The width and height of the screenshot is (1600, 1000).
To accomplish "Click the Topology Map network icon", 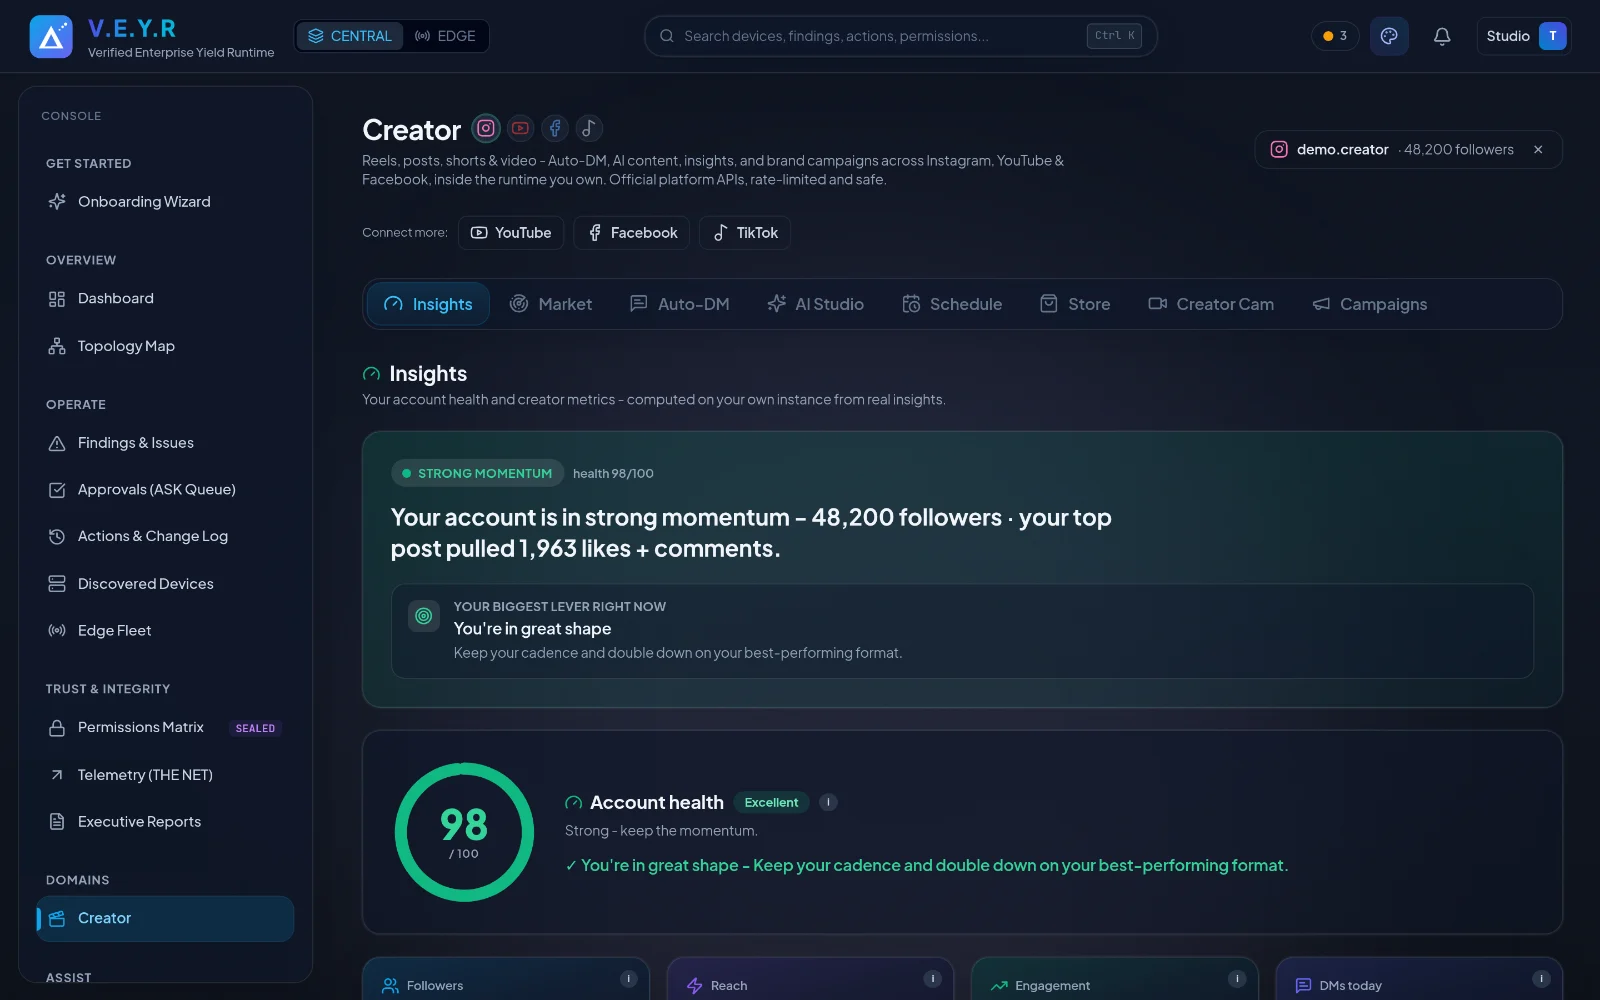I will (x=57, y=346).
